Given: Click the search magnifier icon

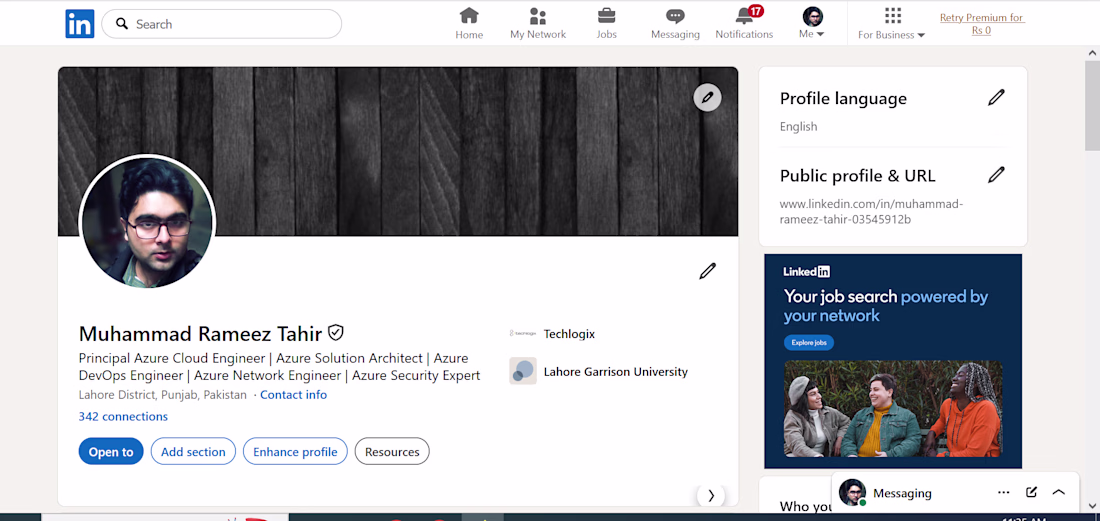Looking at the screenshot, I should click(122, 24).
